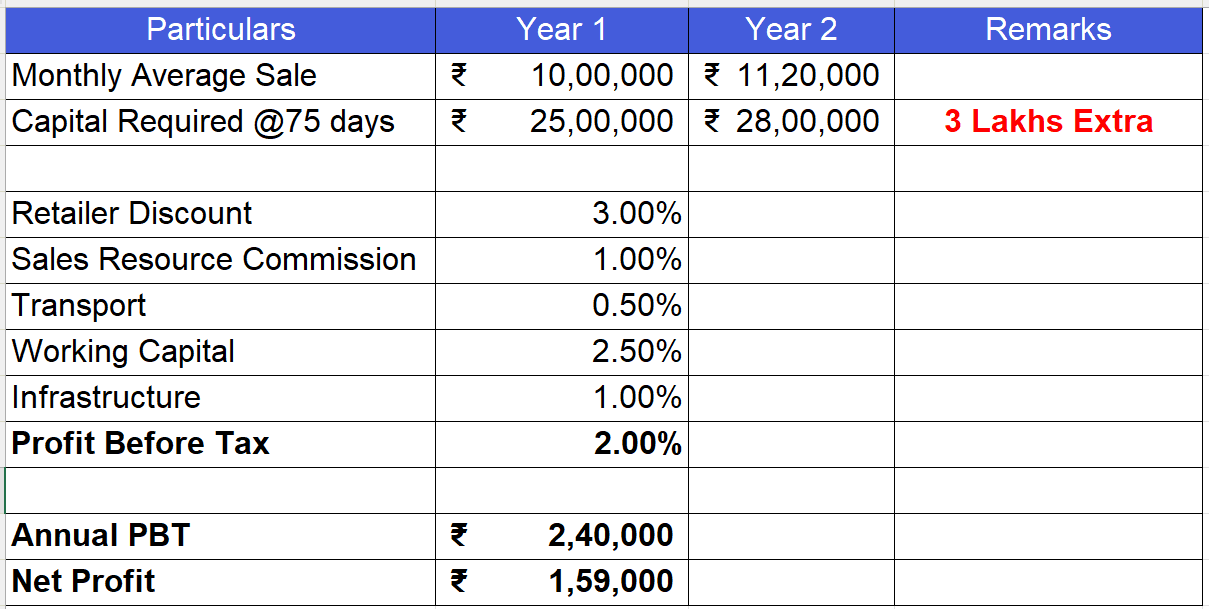Click the Retailer Discount 3.00% cell

pos(636,214)
